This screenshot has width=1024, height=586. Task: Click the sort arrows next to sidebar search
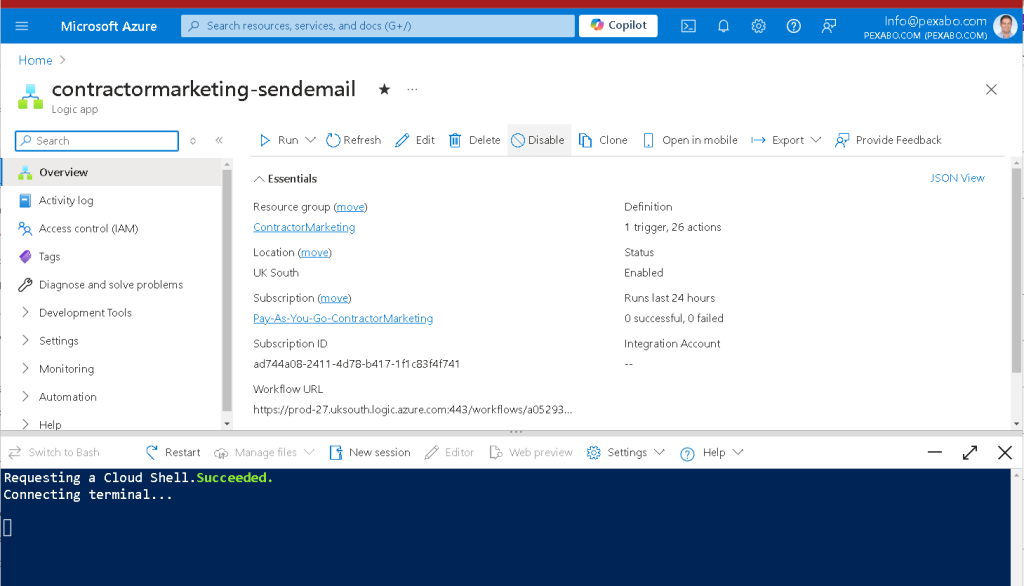pos(193,140)
